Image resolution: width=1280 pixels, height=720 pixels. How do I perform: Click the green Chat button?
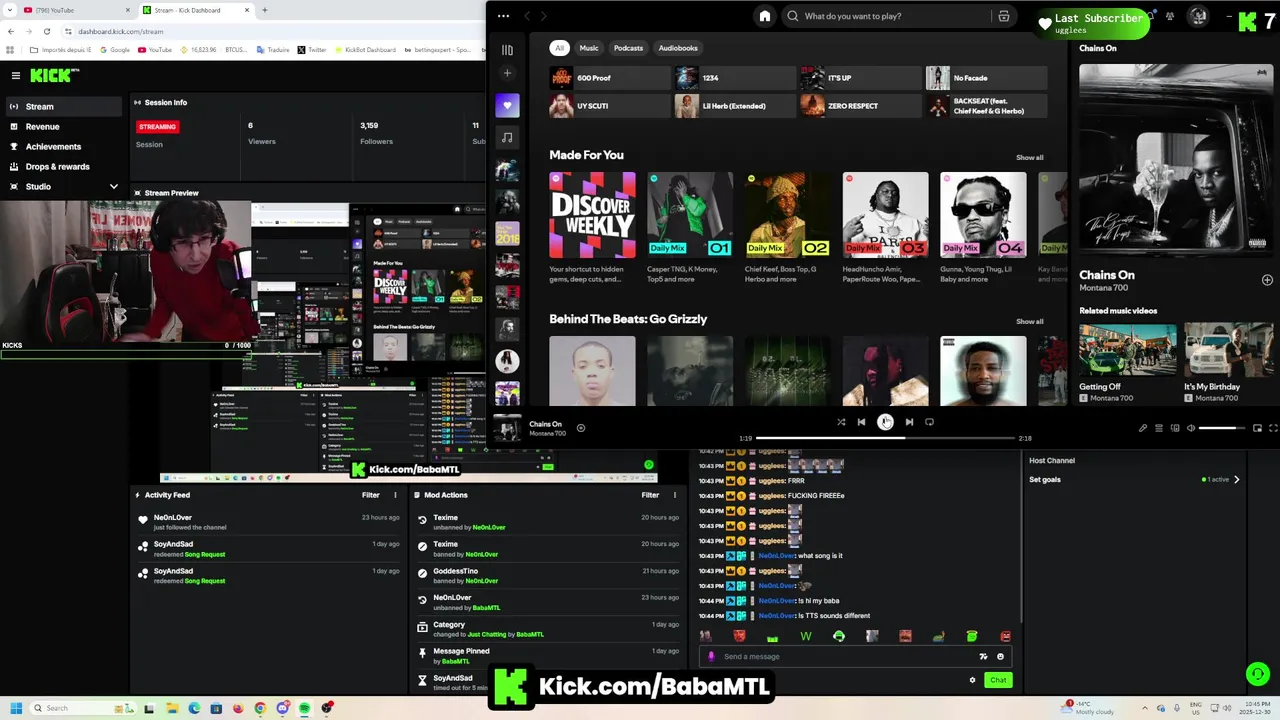[998, 680]
